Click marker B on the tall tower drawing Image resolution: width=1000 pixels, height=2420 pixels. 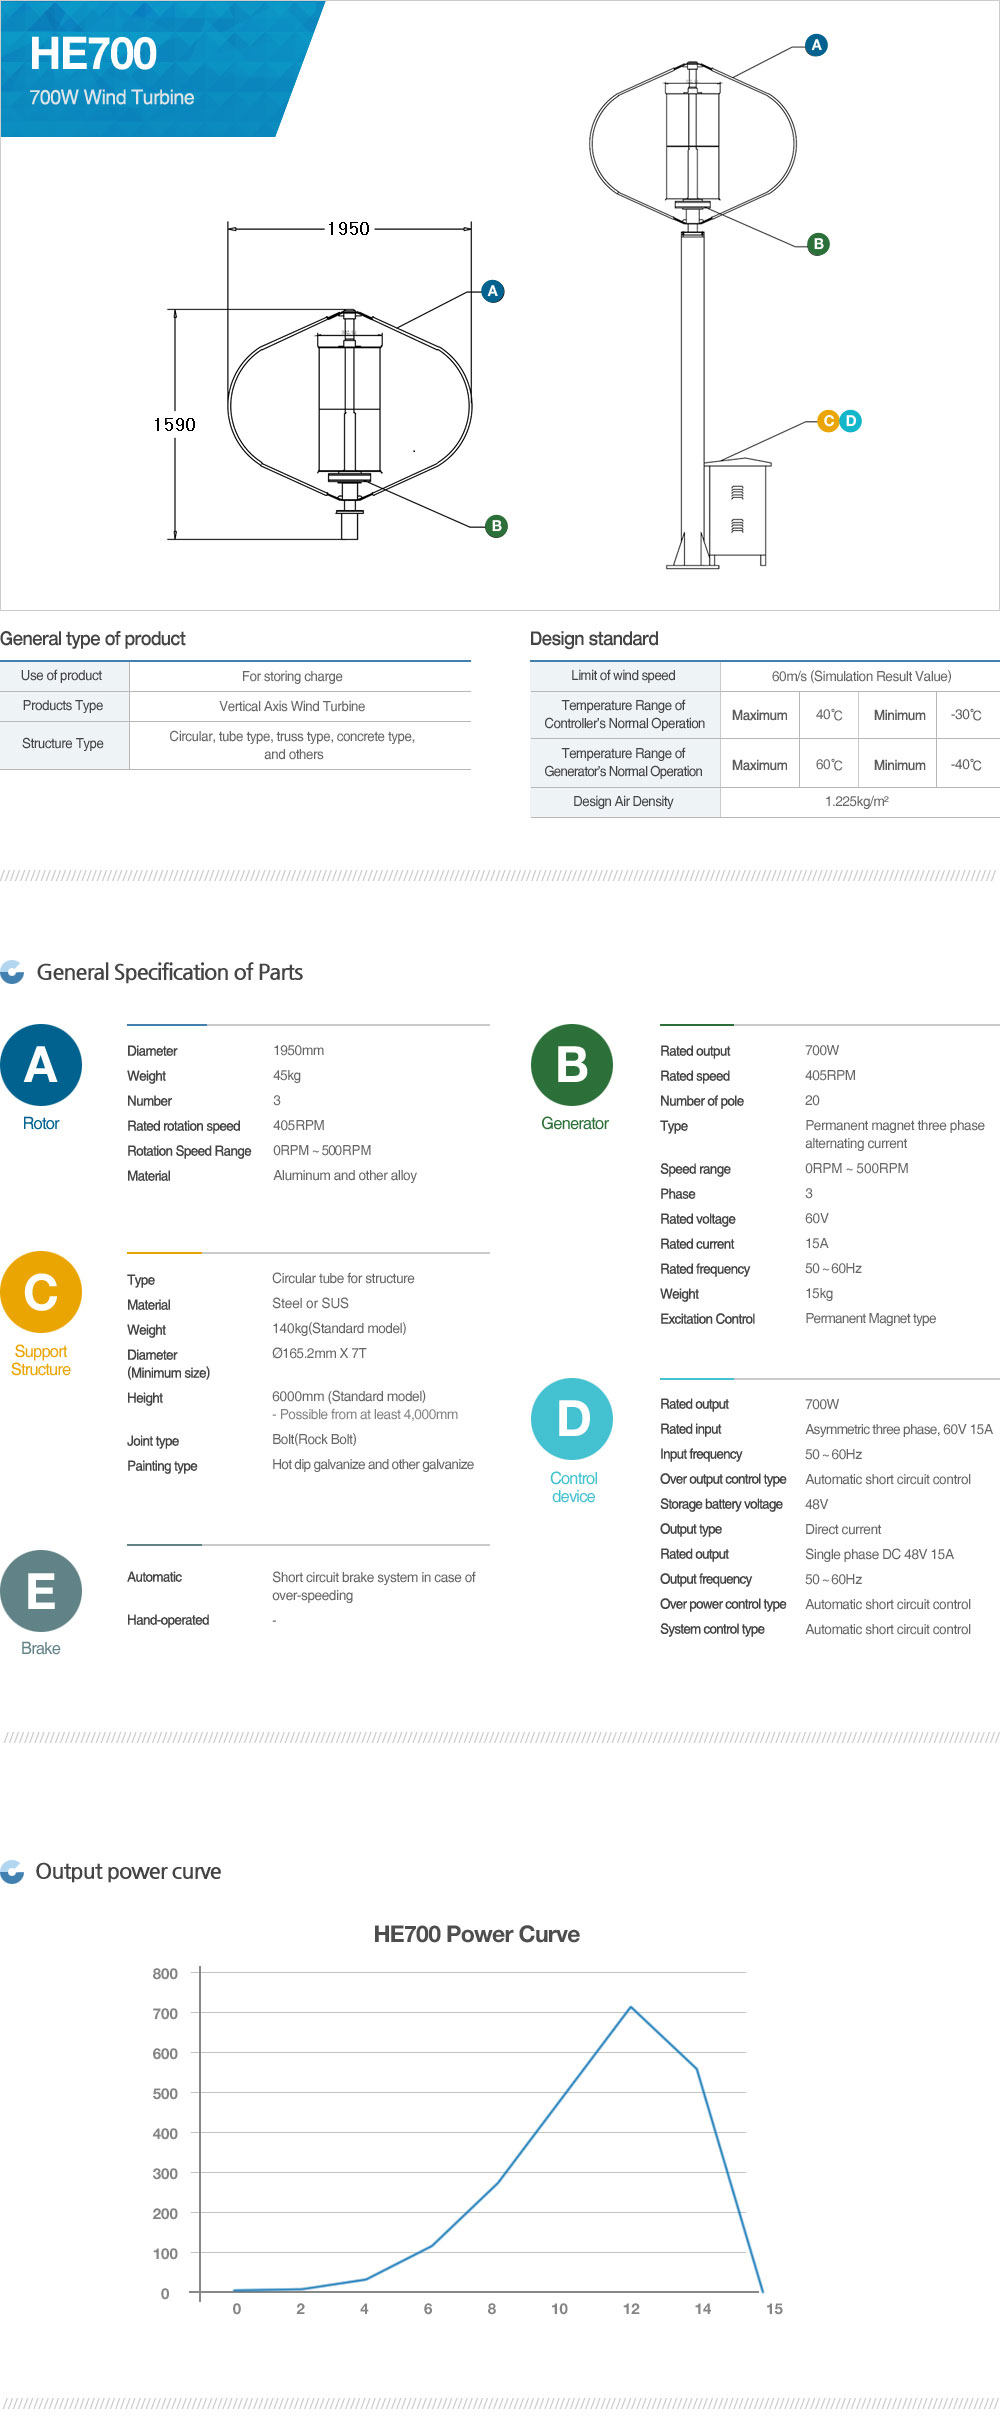(818, 244)
